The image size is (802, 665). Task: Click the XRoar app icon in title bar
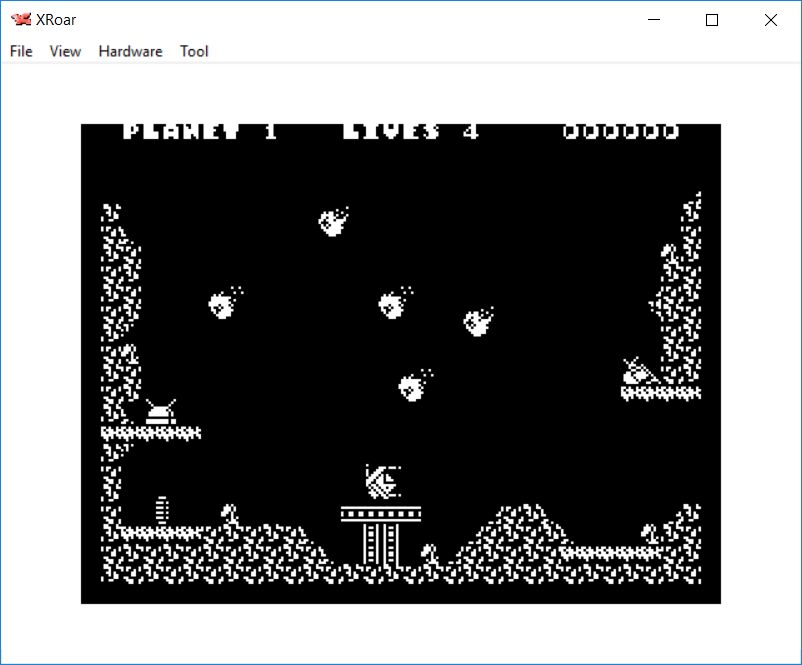pyautogui.click(x=20, y=20)
